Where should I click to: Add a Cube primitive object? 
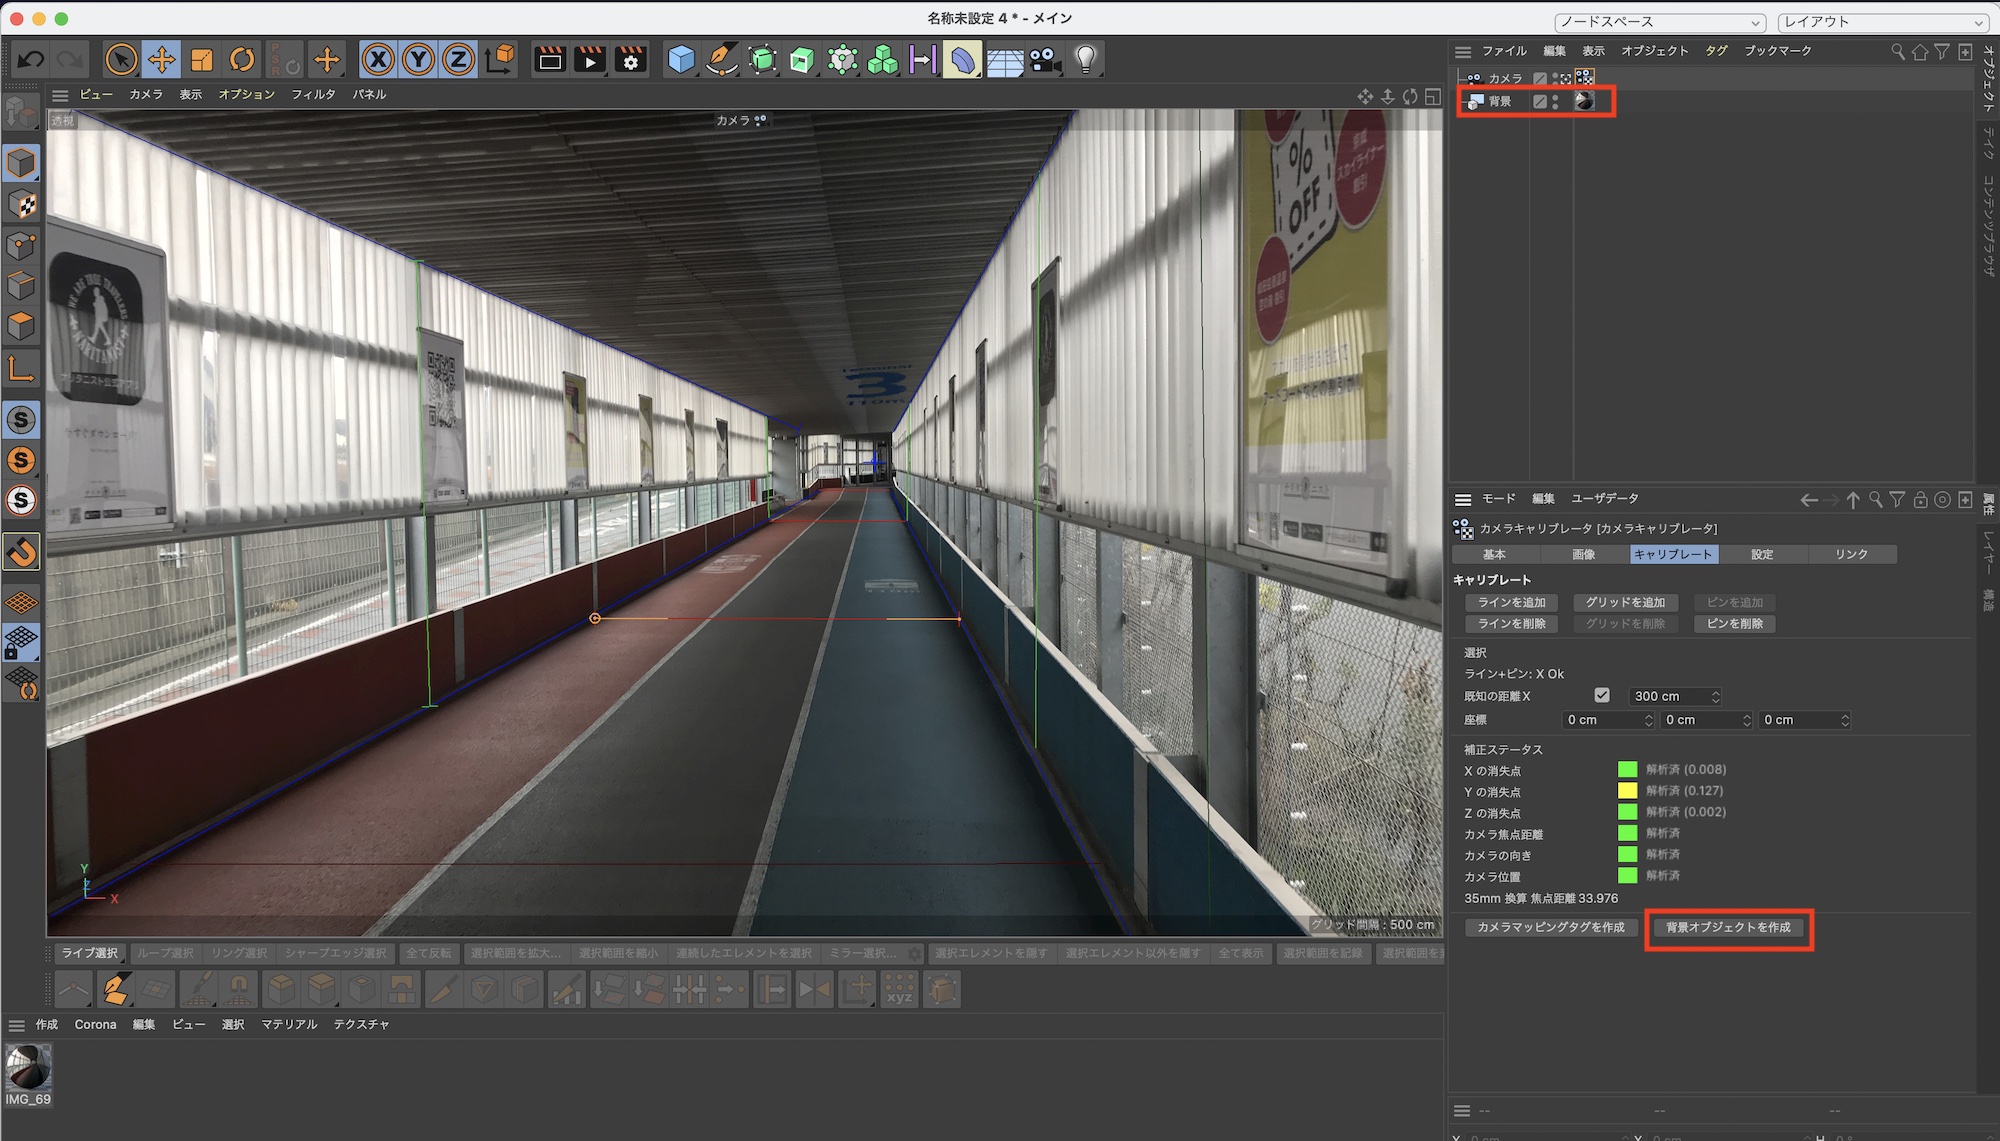click(681, 60)
